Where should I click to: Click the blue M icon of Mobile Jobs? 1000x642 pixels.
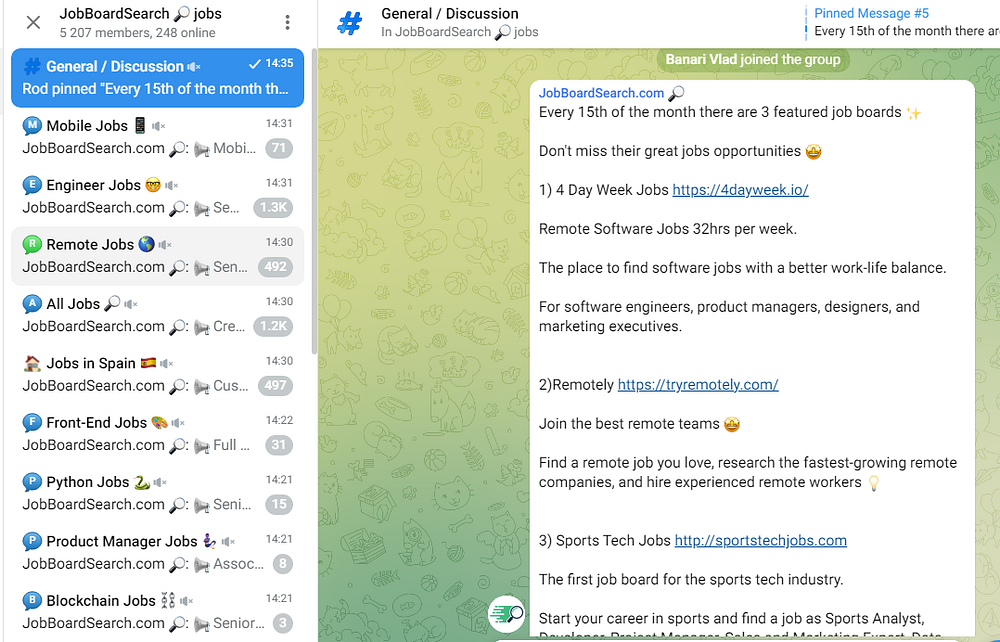point(32,126)
